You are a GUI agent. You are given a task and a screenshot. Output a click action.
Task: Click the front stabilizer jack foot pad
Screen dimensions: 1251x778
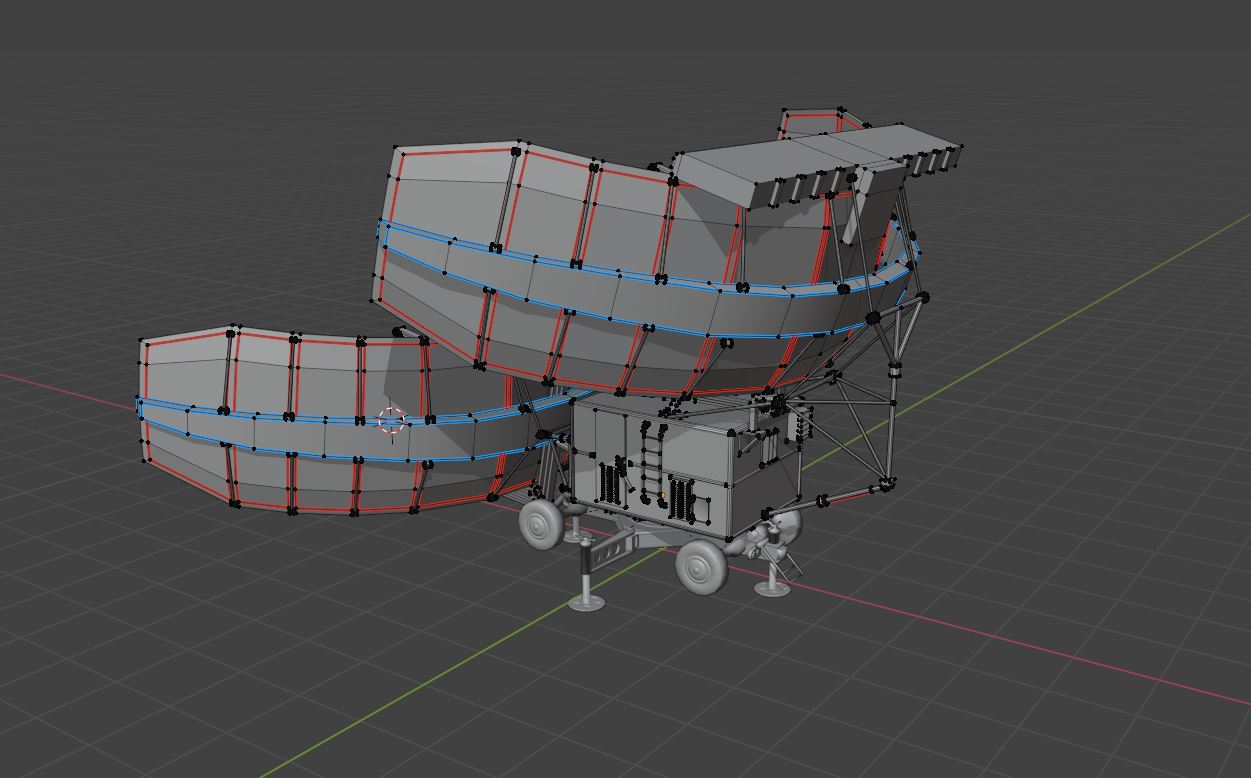pos(587,601)
